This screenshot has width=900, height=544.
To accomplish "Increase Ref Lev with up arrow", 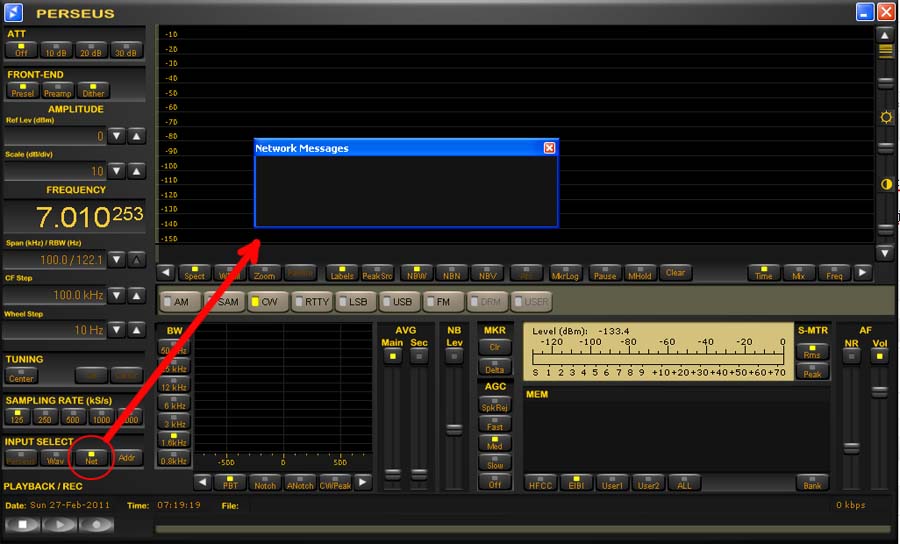I will 136,136.
